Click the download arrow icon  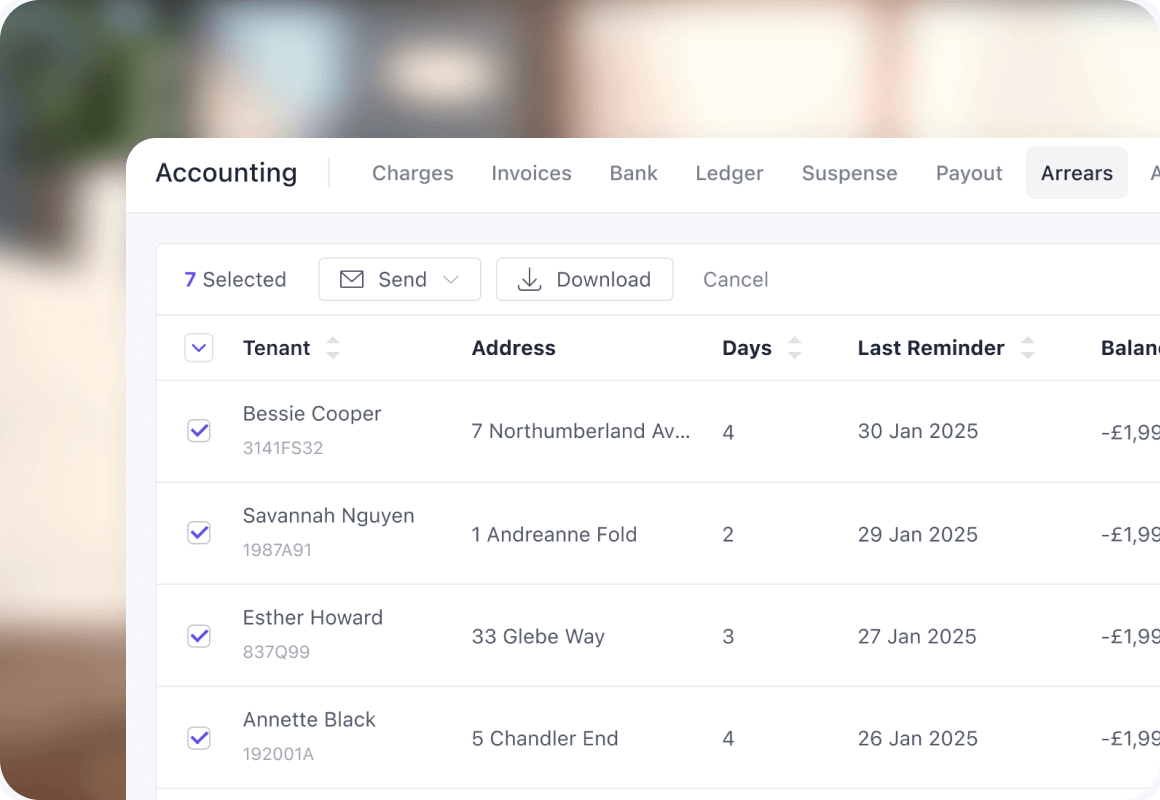(x=529, y=280)
